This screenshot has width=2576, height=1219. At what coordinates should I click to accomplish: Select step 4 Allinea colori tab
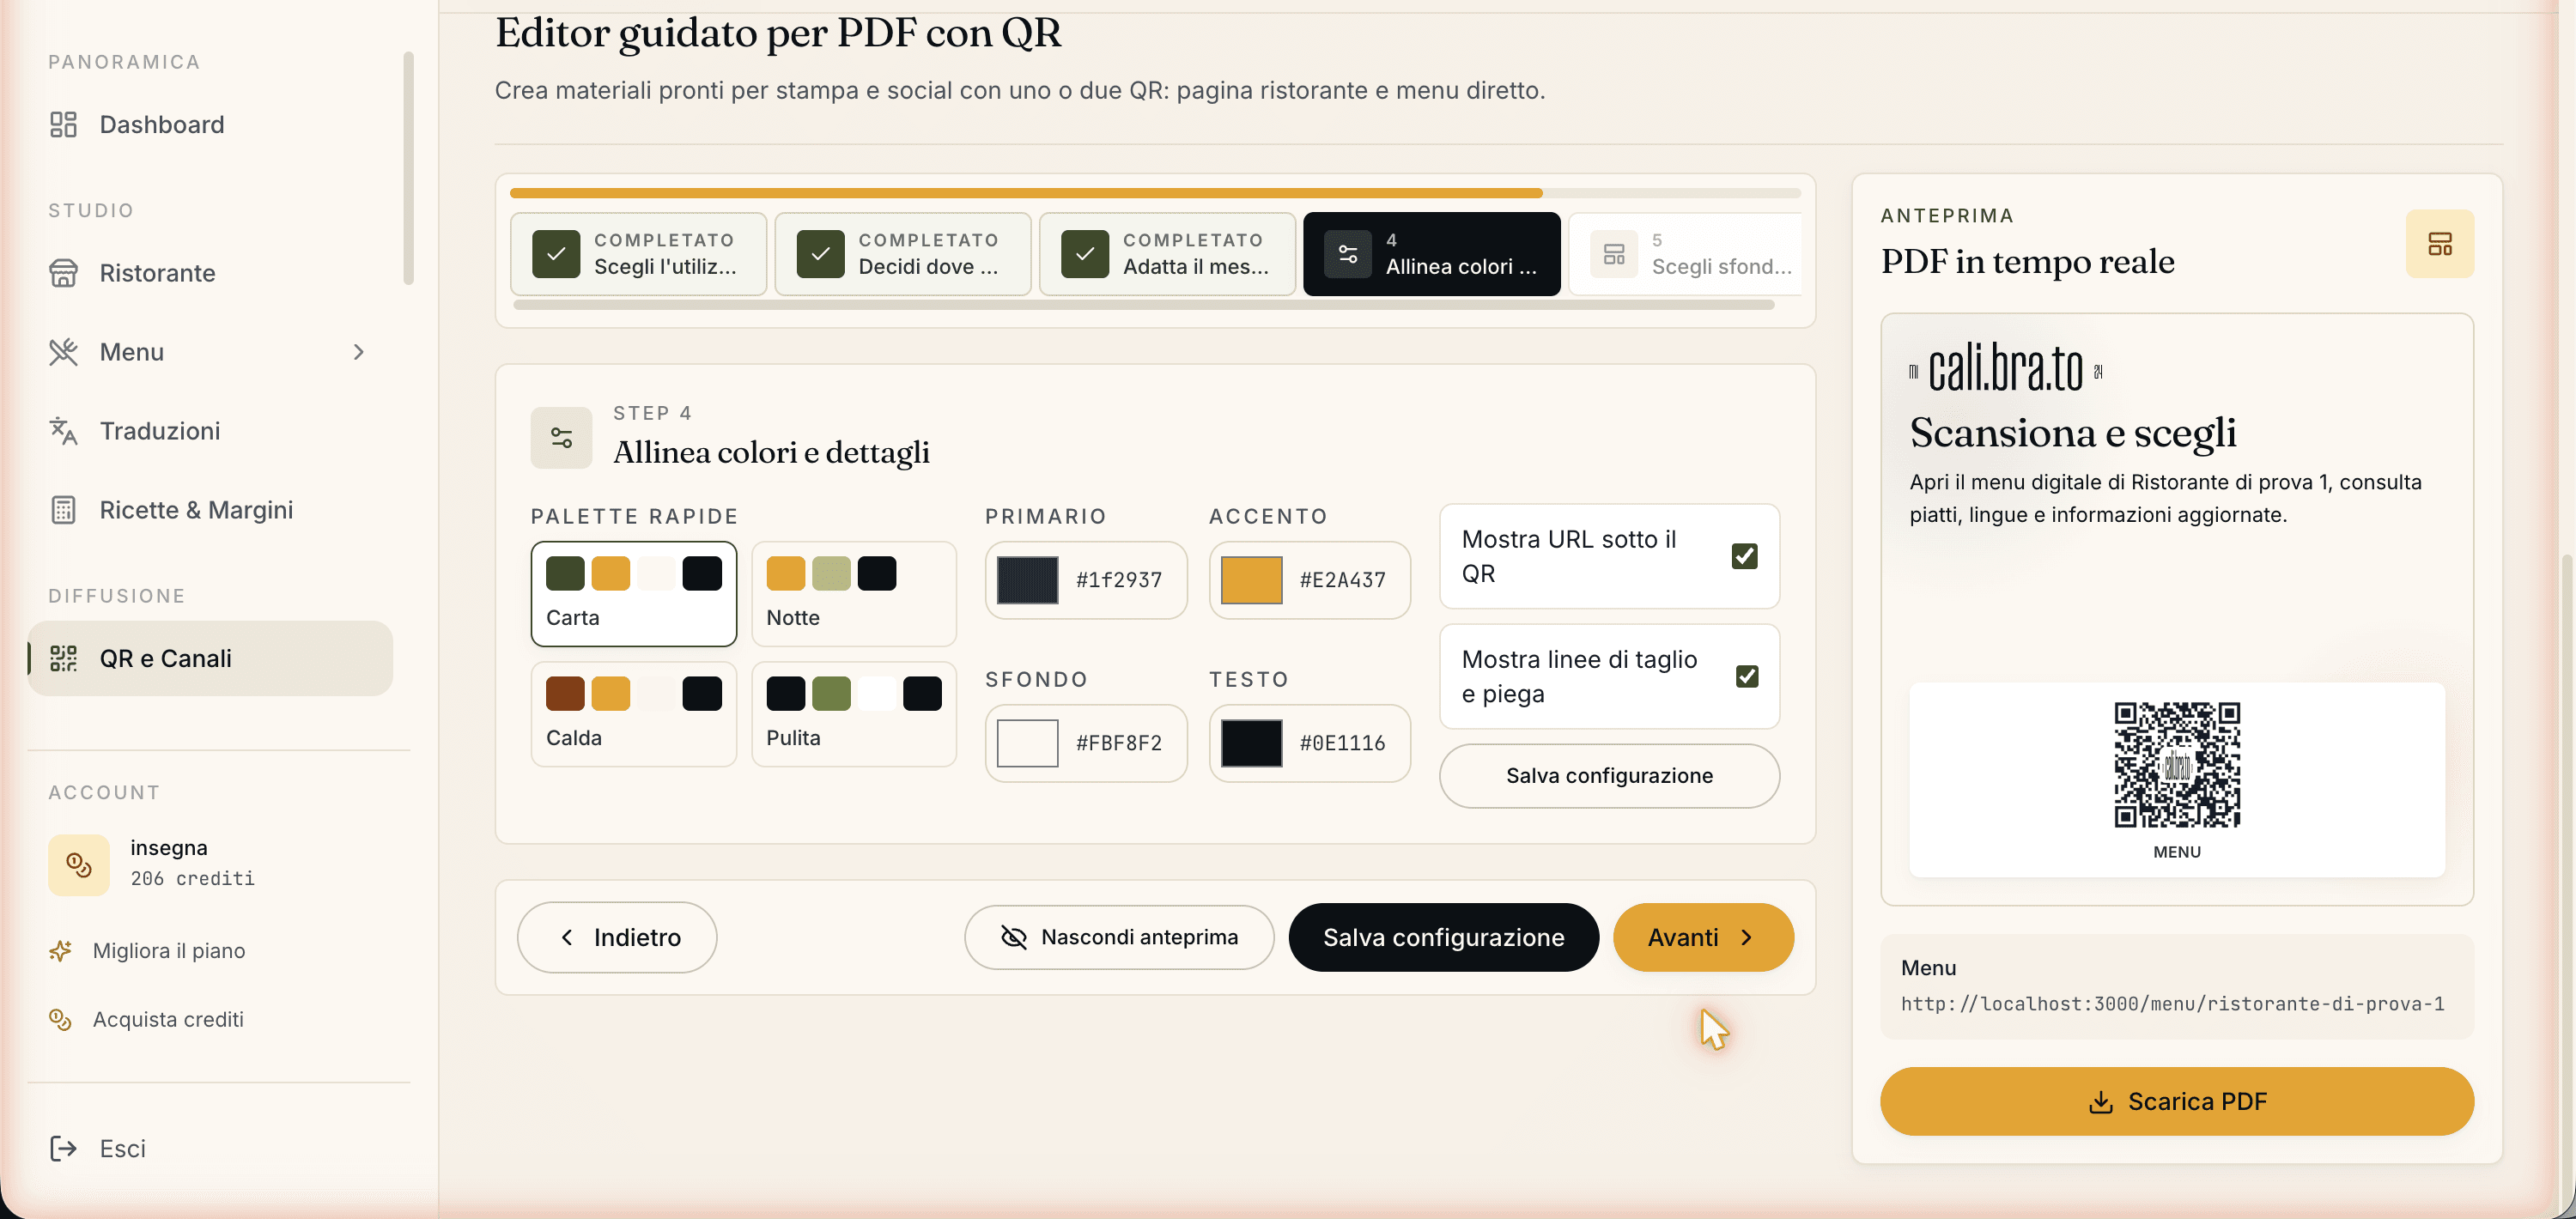[x=1431, y=254]
